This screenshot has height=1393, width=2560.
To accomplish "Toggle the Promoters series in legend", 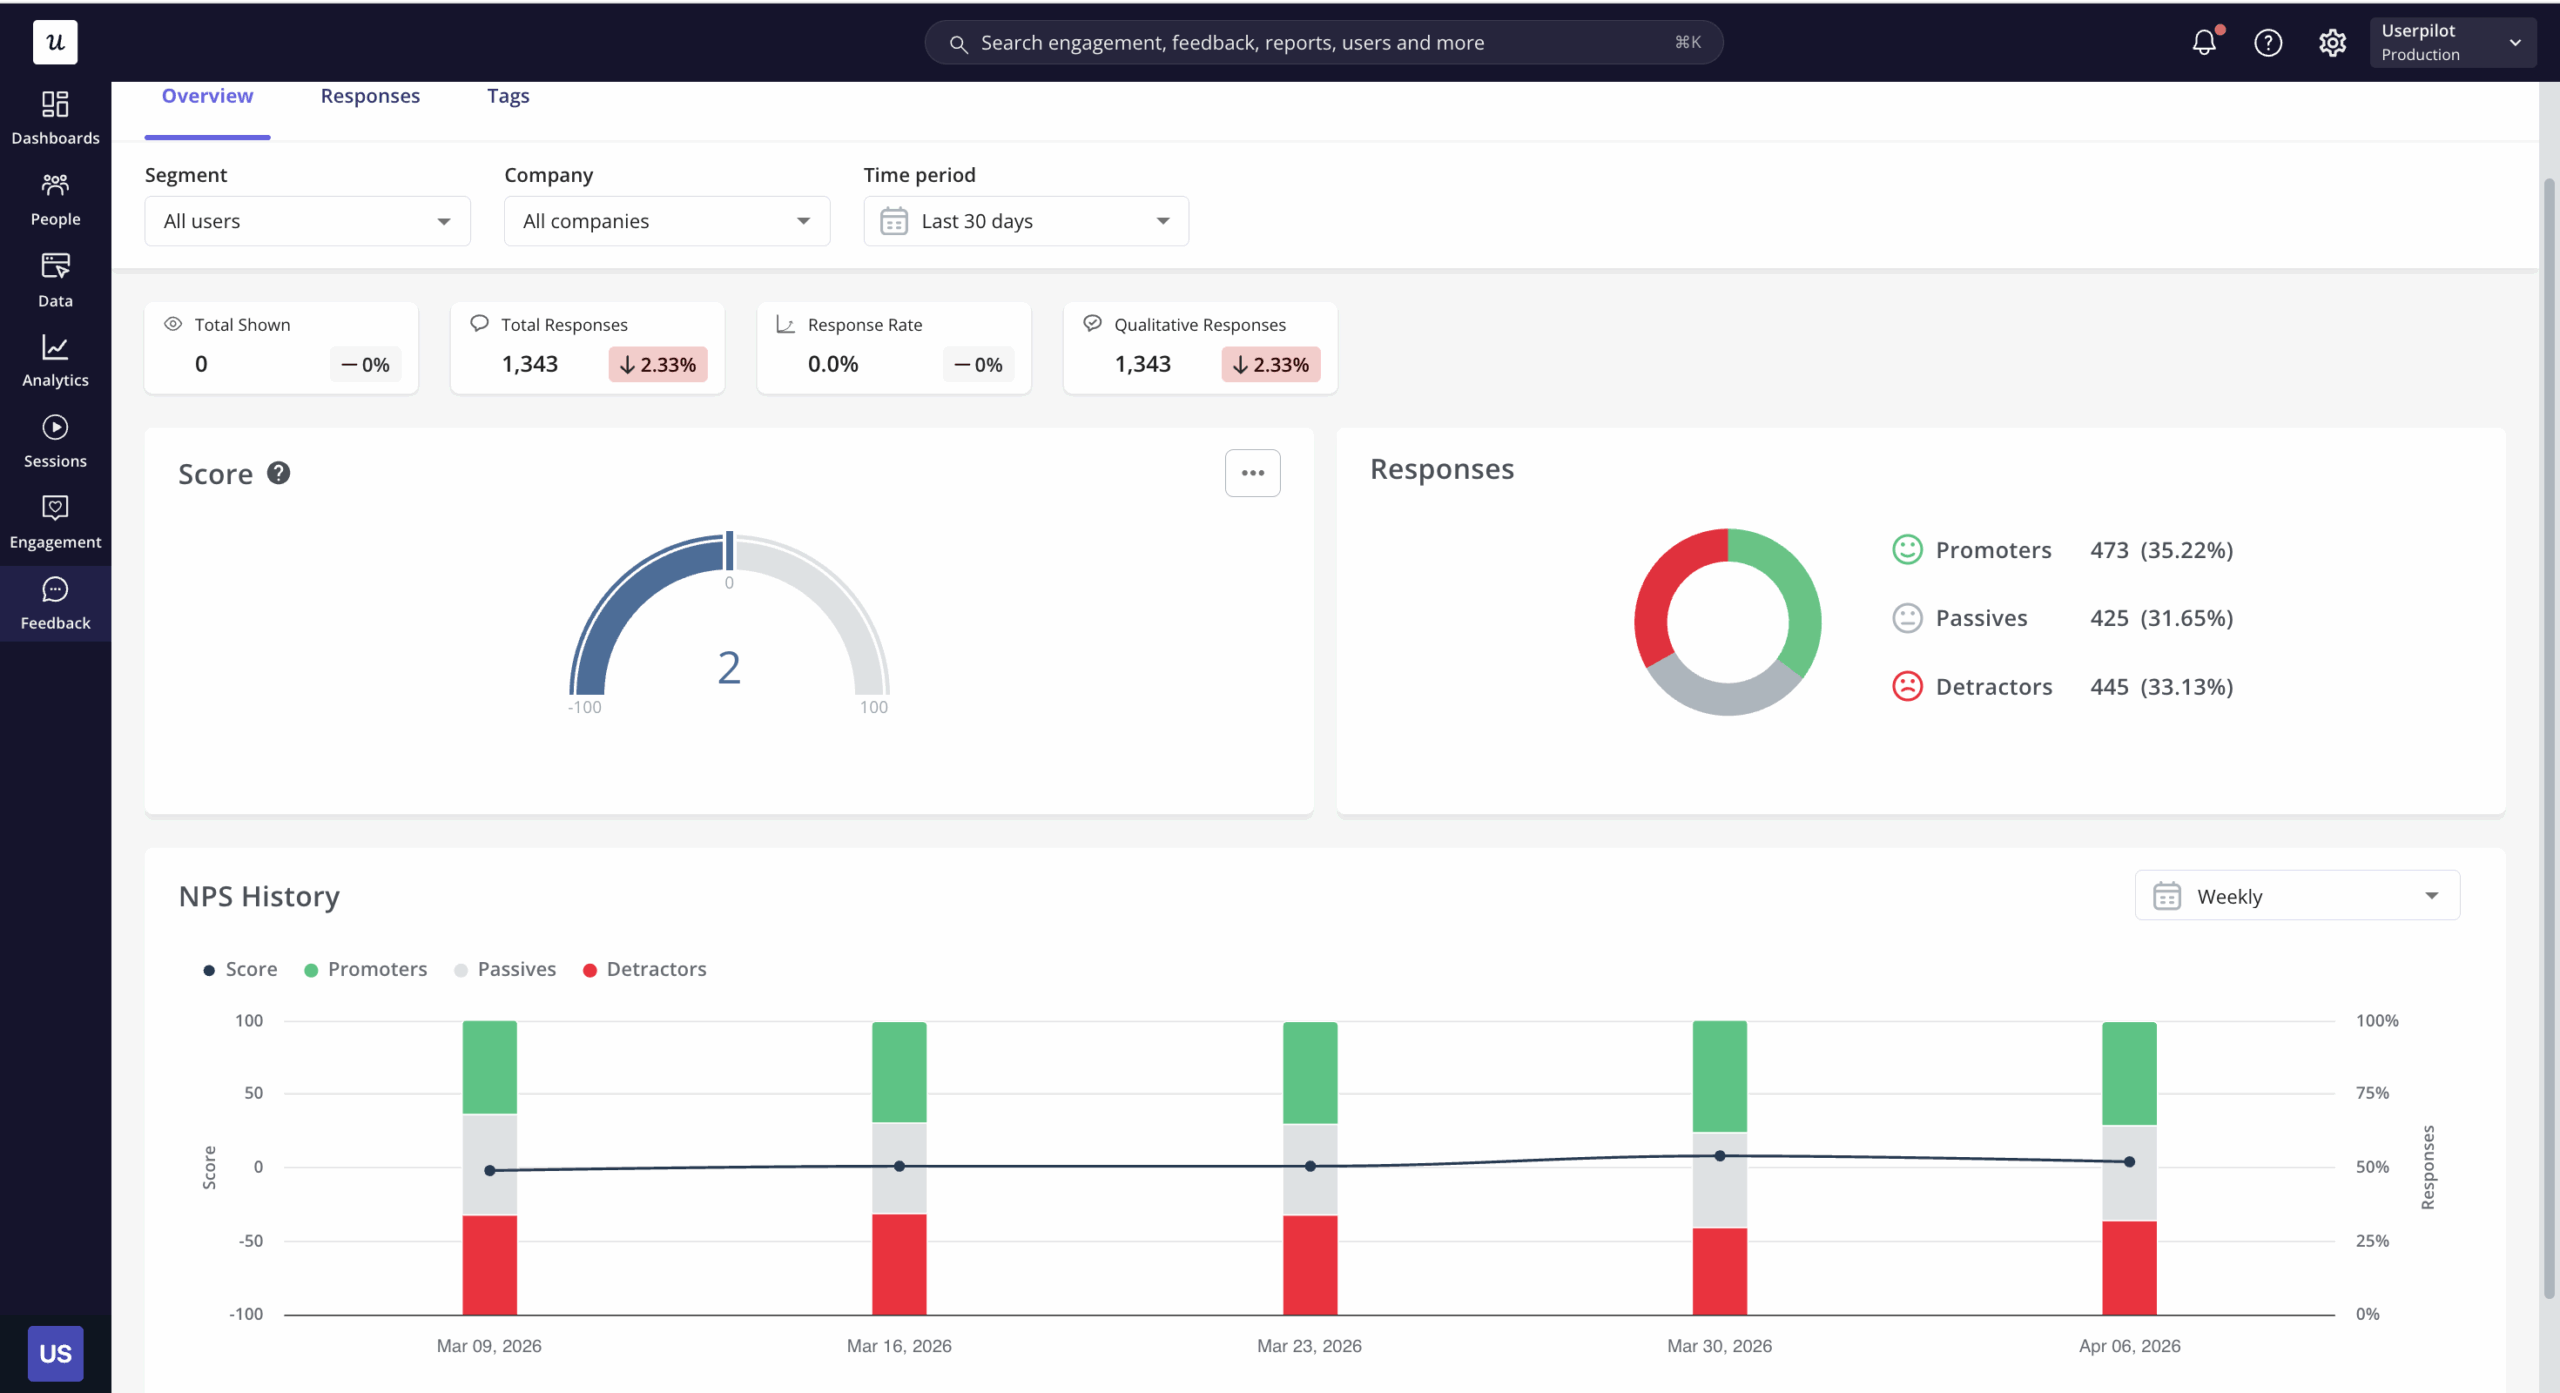I will point(365,969).
